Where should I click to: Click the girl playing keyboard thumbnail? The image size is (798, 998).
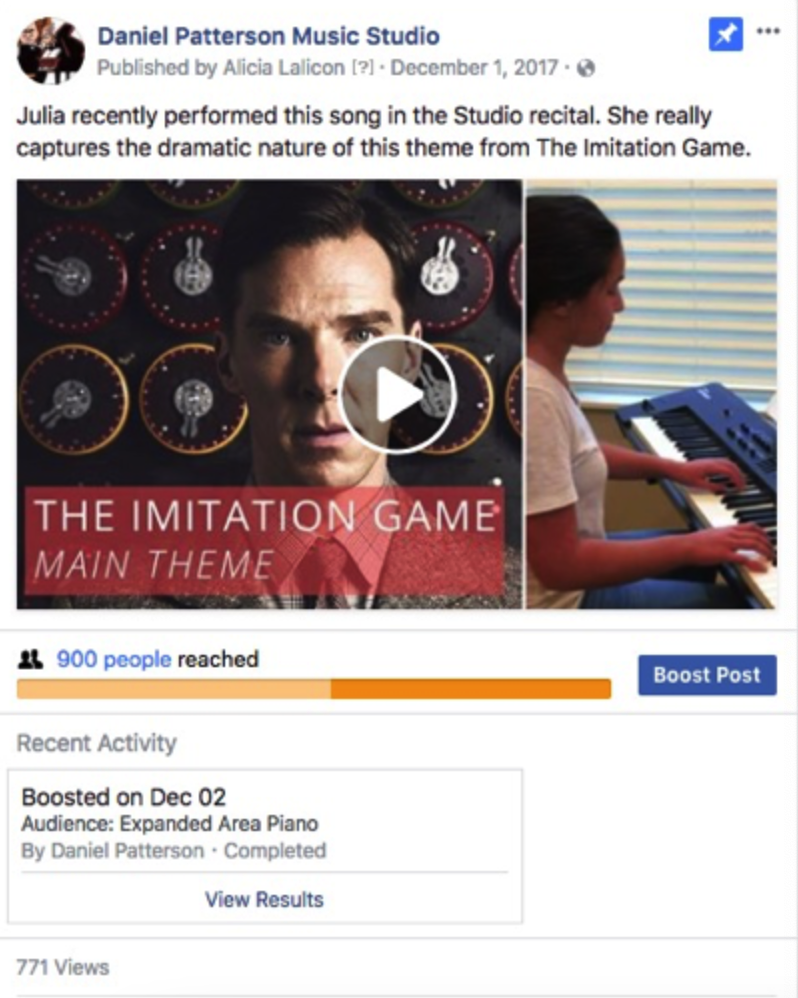click(652, 395)
